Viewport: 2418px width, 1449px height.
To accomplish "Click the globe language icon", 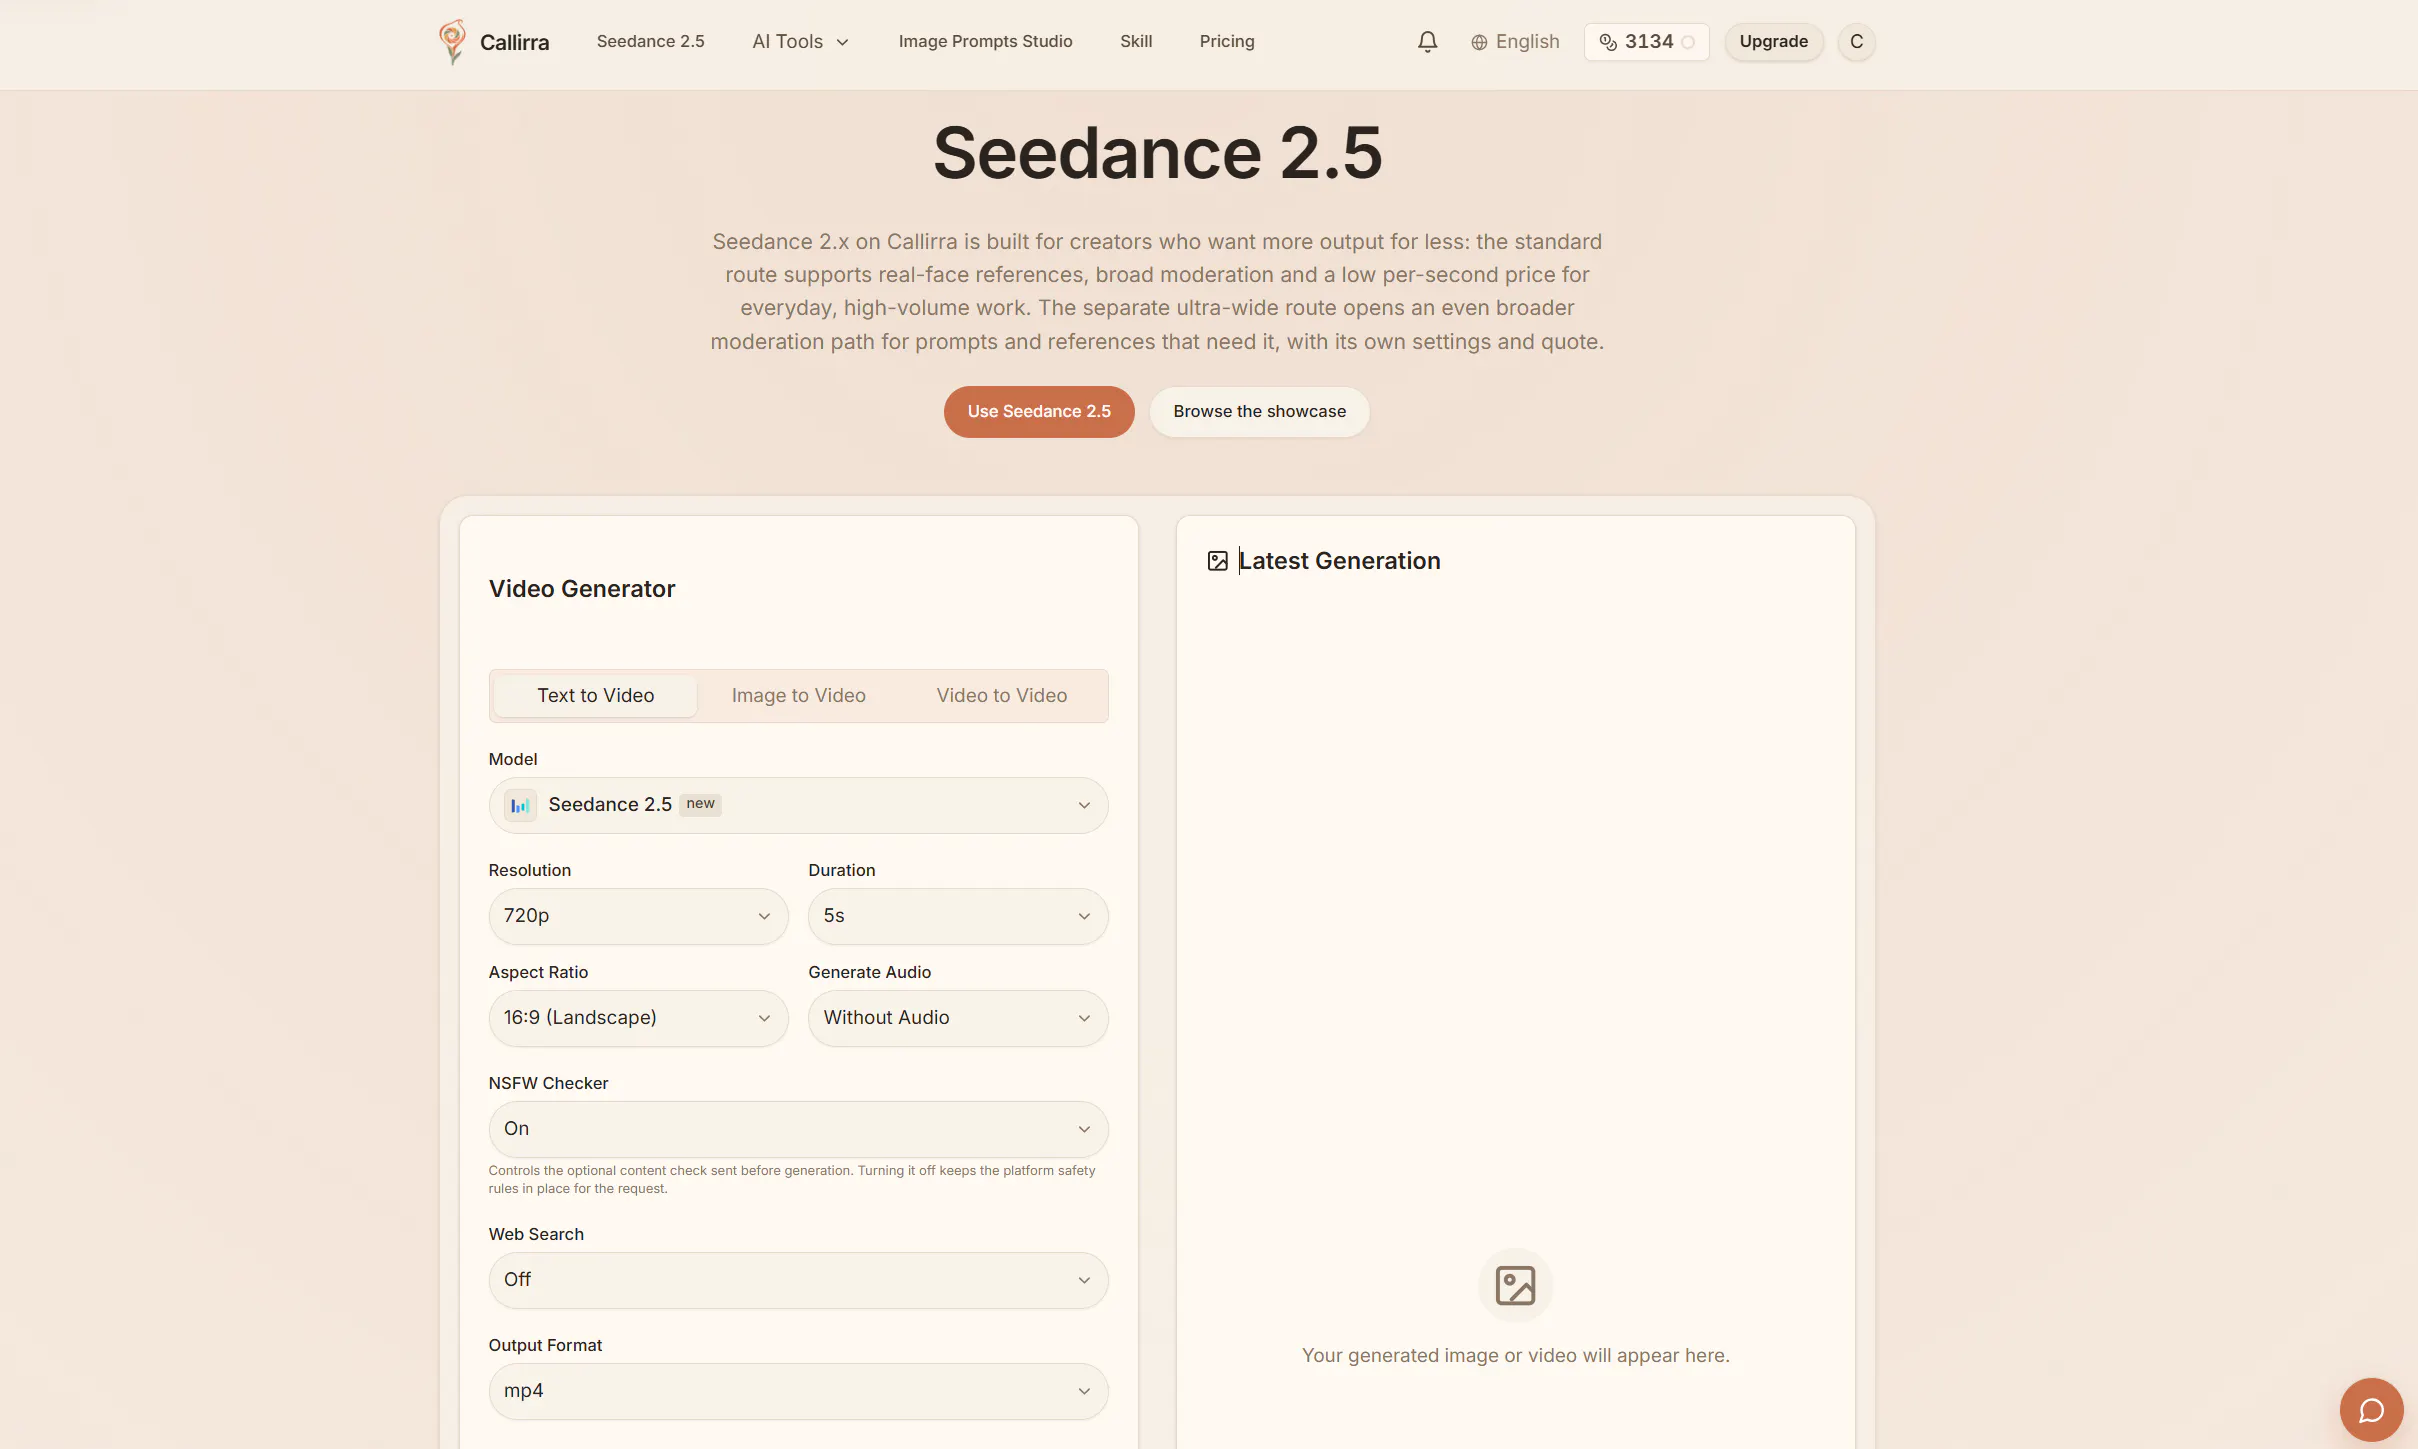I will (x=1479, y=42).
